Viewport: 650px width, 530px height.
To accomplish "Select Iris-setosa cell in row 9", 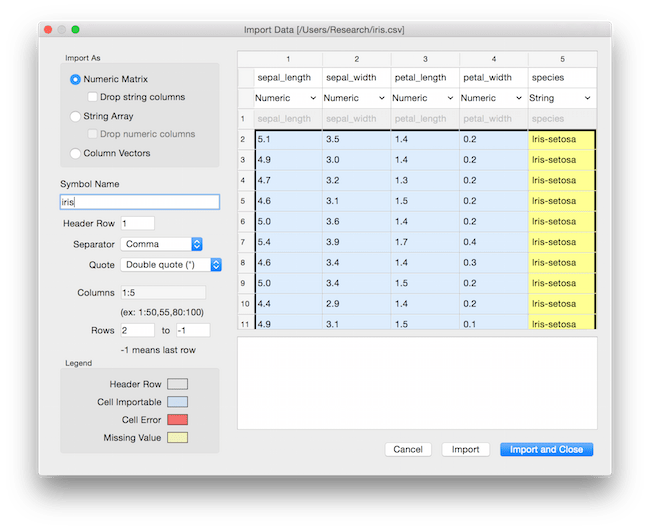I will click(x=562, y=283).
